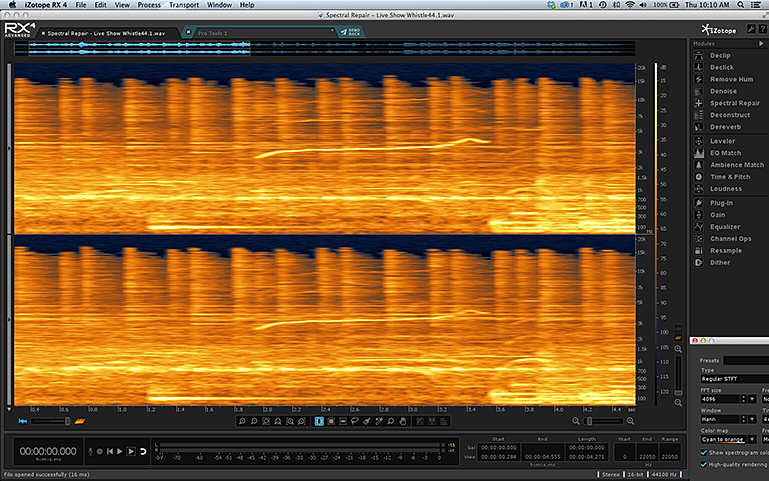Open the Presets dropdown field
The width and height of the screenshot is (769, 481).
pos(746,360)
